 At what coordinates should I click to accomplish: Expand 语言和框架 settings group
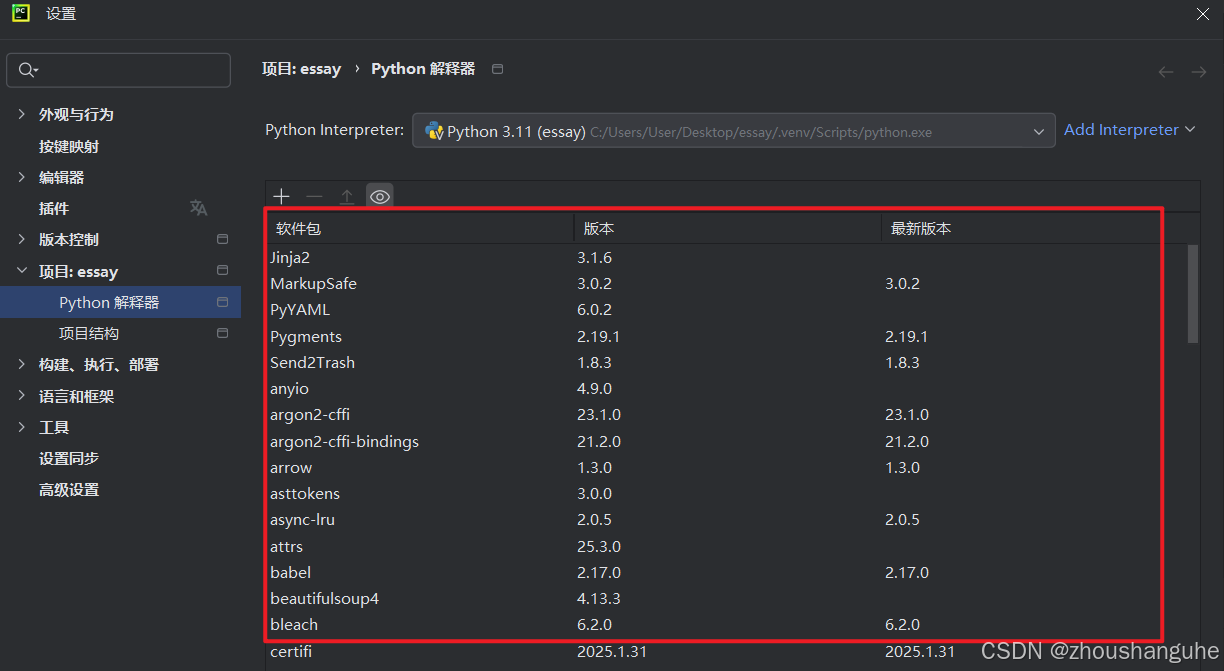pyautogui.click(x=21, y=396)
